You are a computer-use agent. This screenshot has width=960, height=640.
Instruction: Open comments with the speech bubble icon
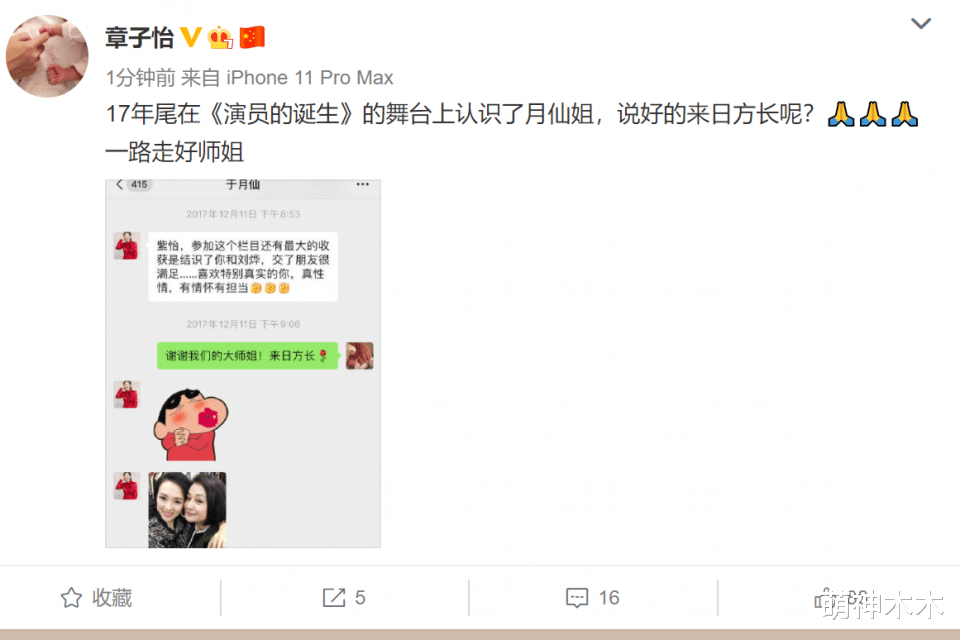point(577,598)
